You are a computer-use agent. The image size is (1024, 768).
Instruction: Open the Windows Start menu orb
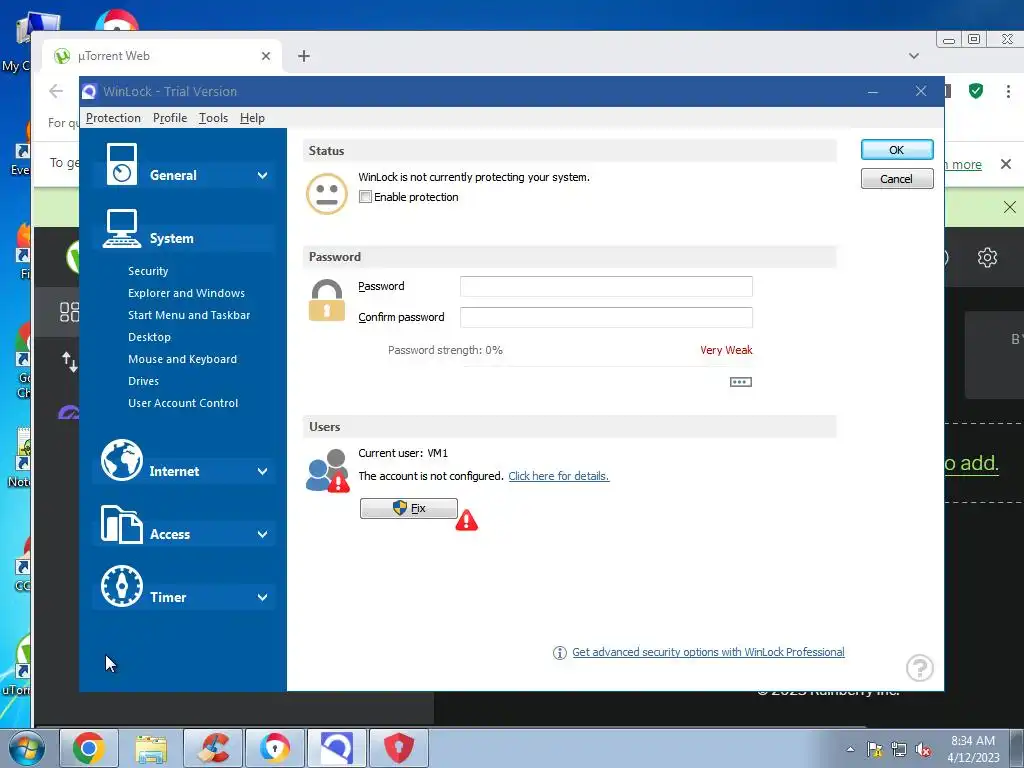coord(27,748)
